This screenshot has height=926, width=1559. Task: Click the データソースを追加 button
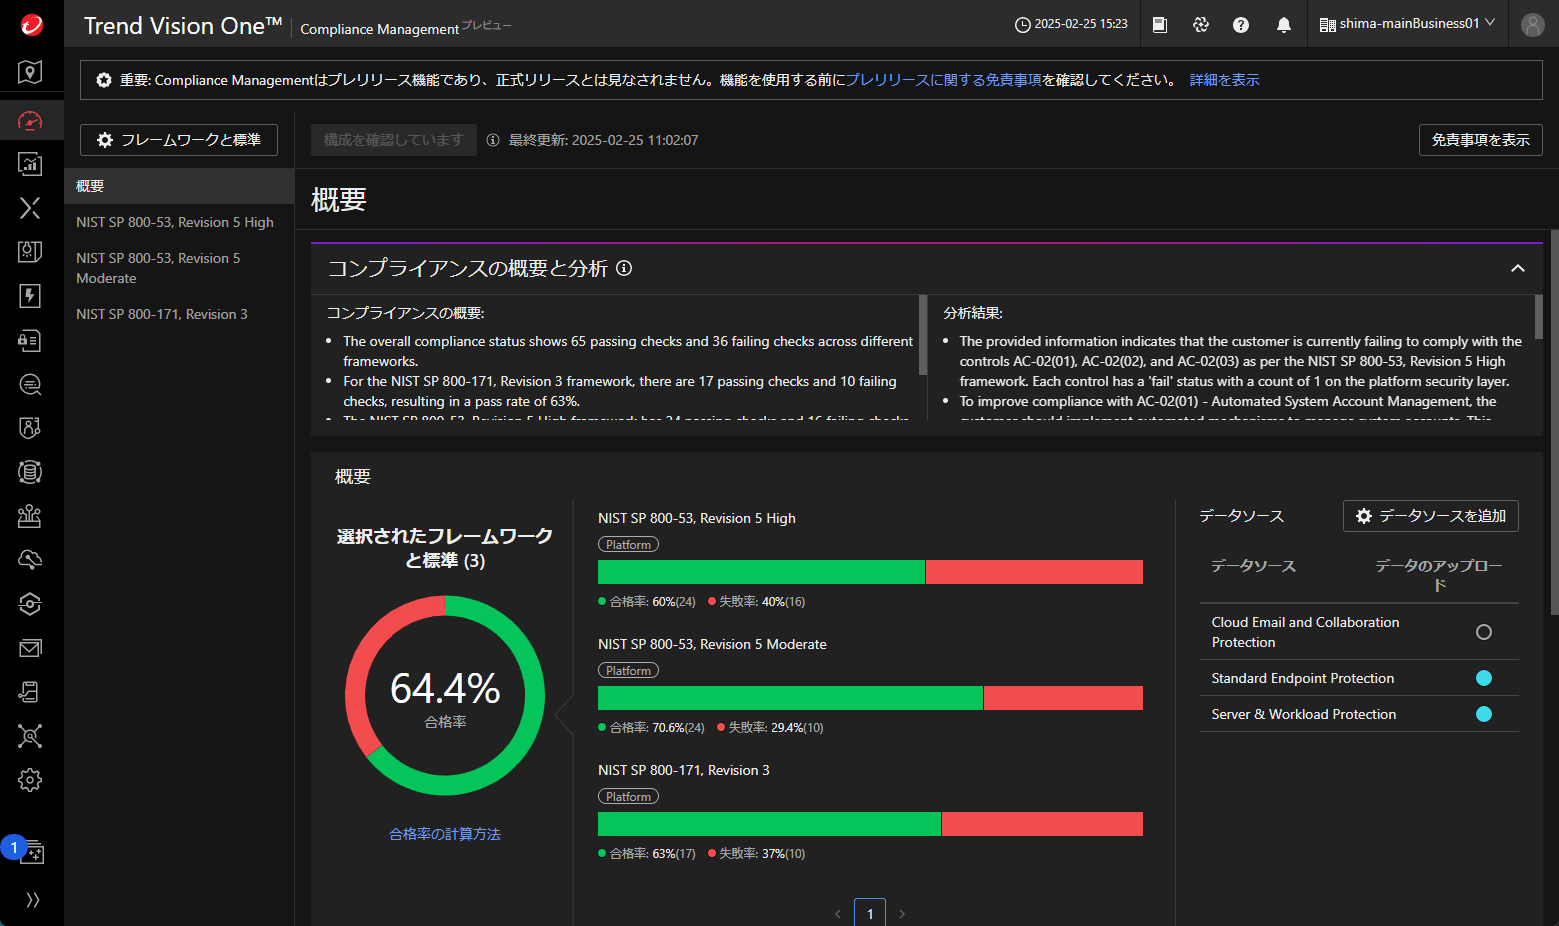click(x=1430, y=516)
